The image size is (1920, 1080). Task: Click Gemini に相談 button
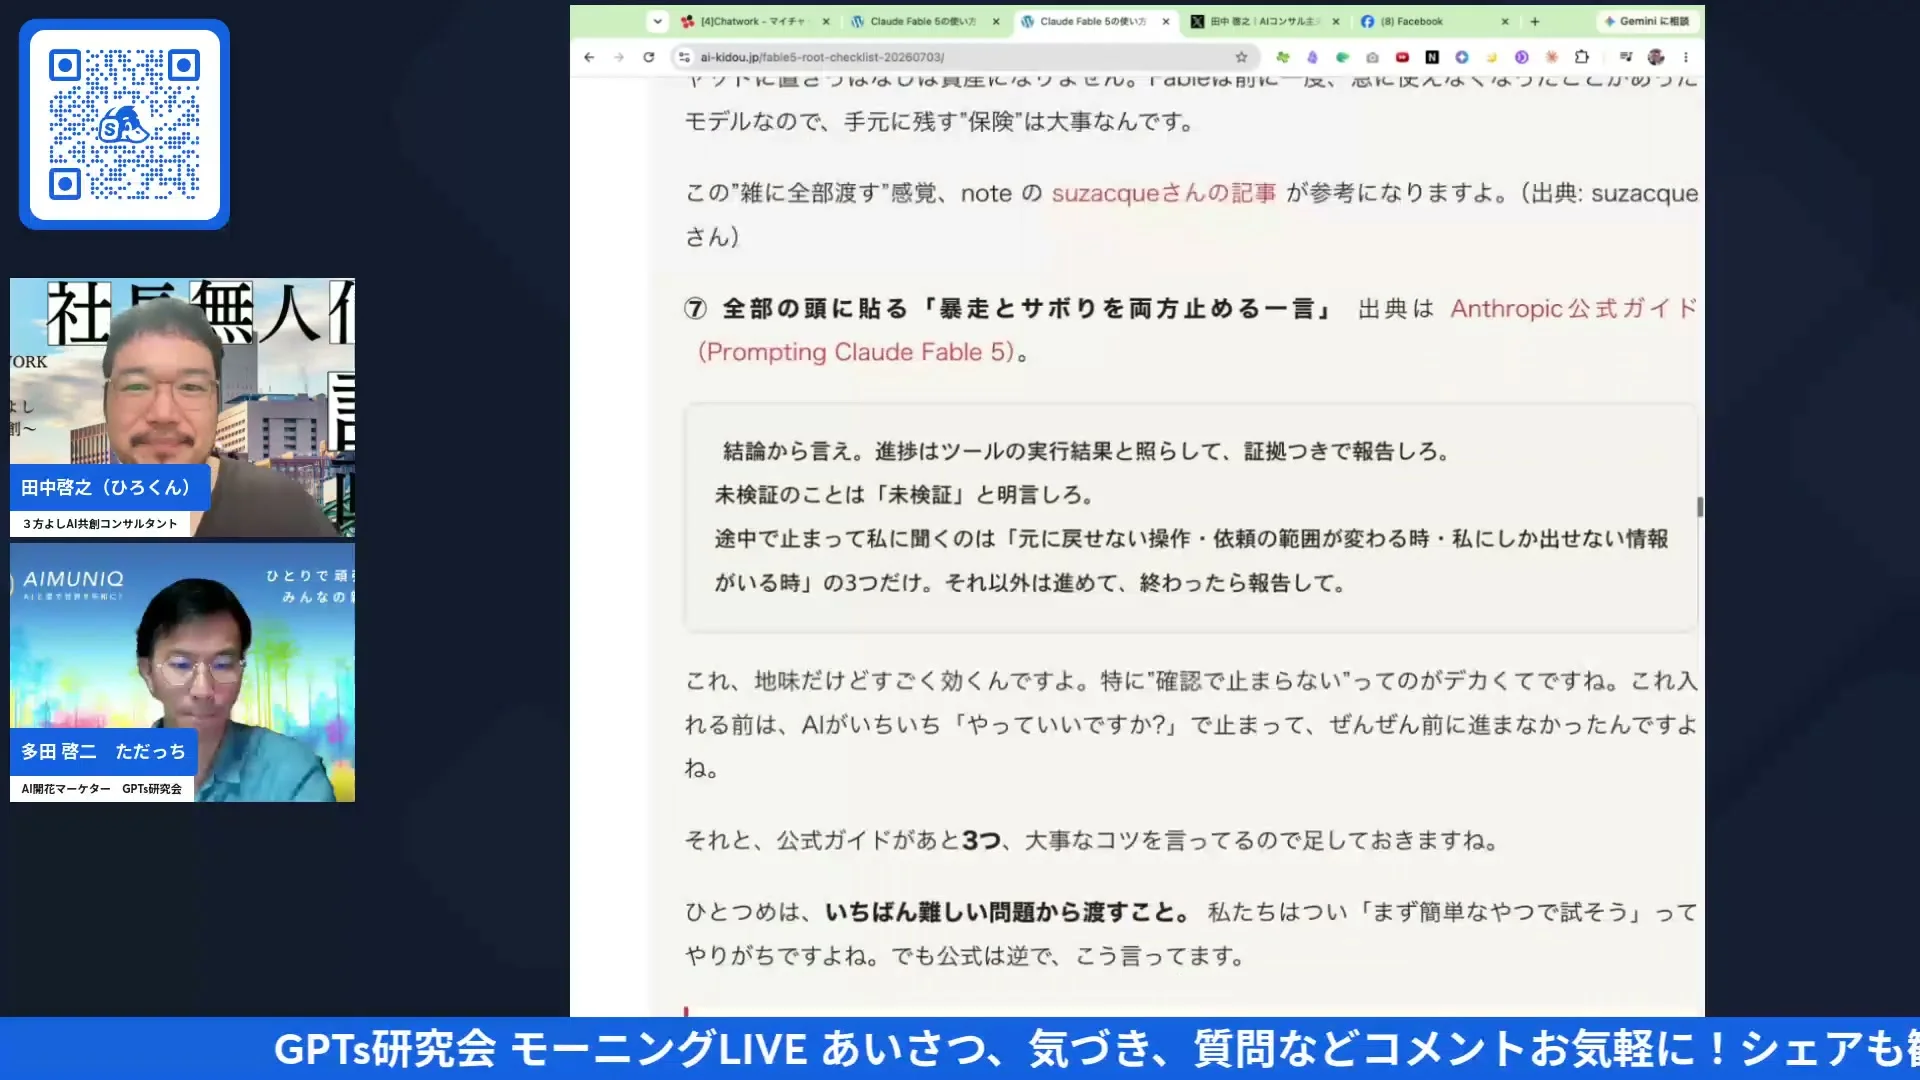1647,21
